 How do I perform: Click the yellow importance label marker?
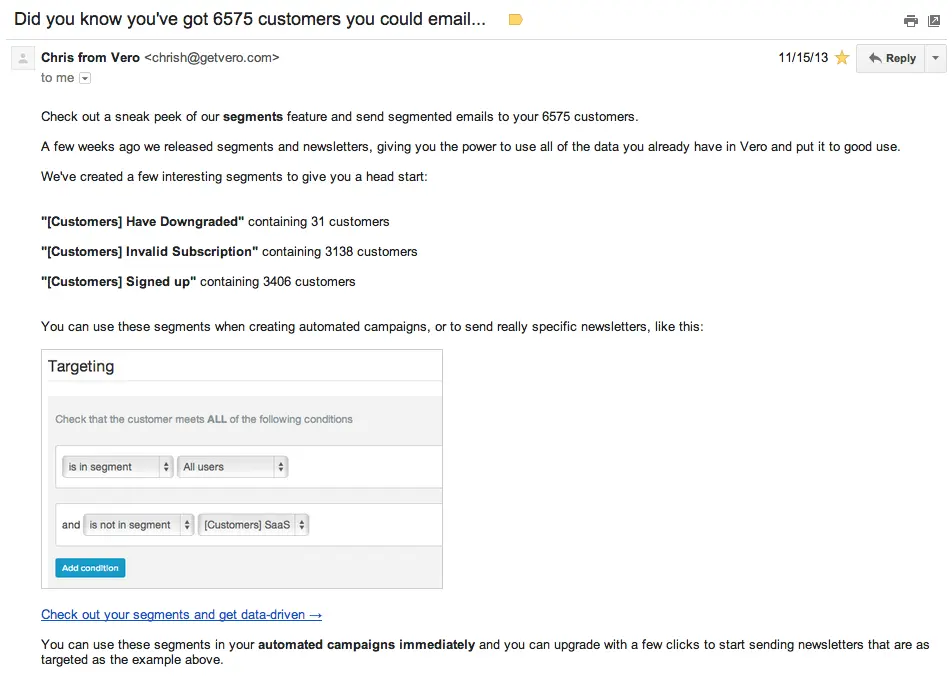coord(516,20)
